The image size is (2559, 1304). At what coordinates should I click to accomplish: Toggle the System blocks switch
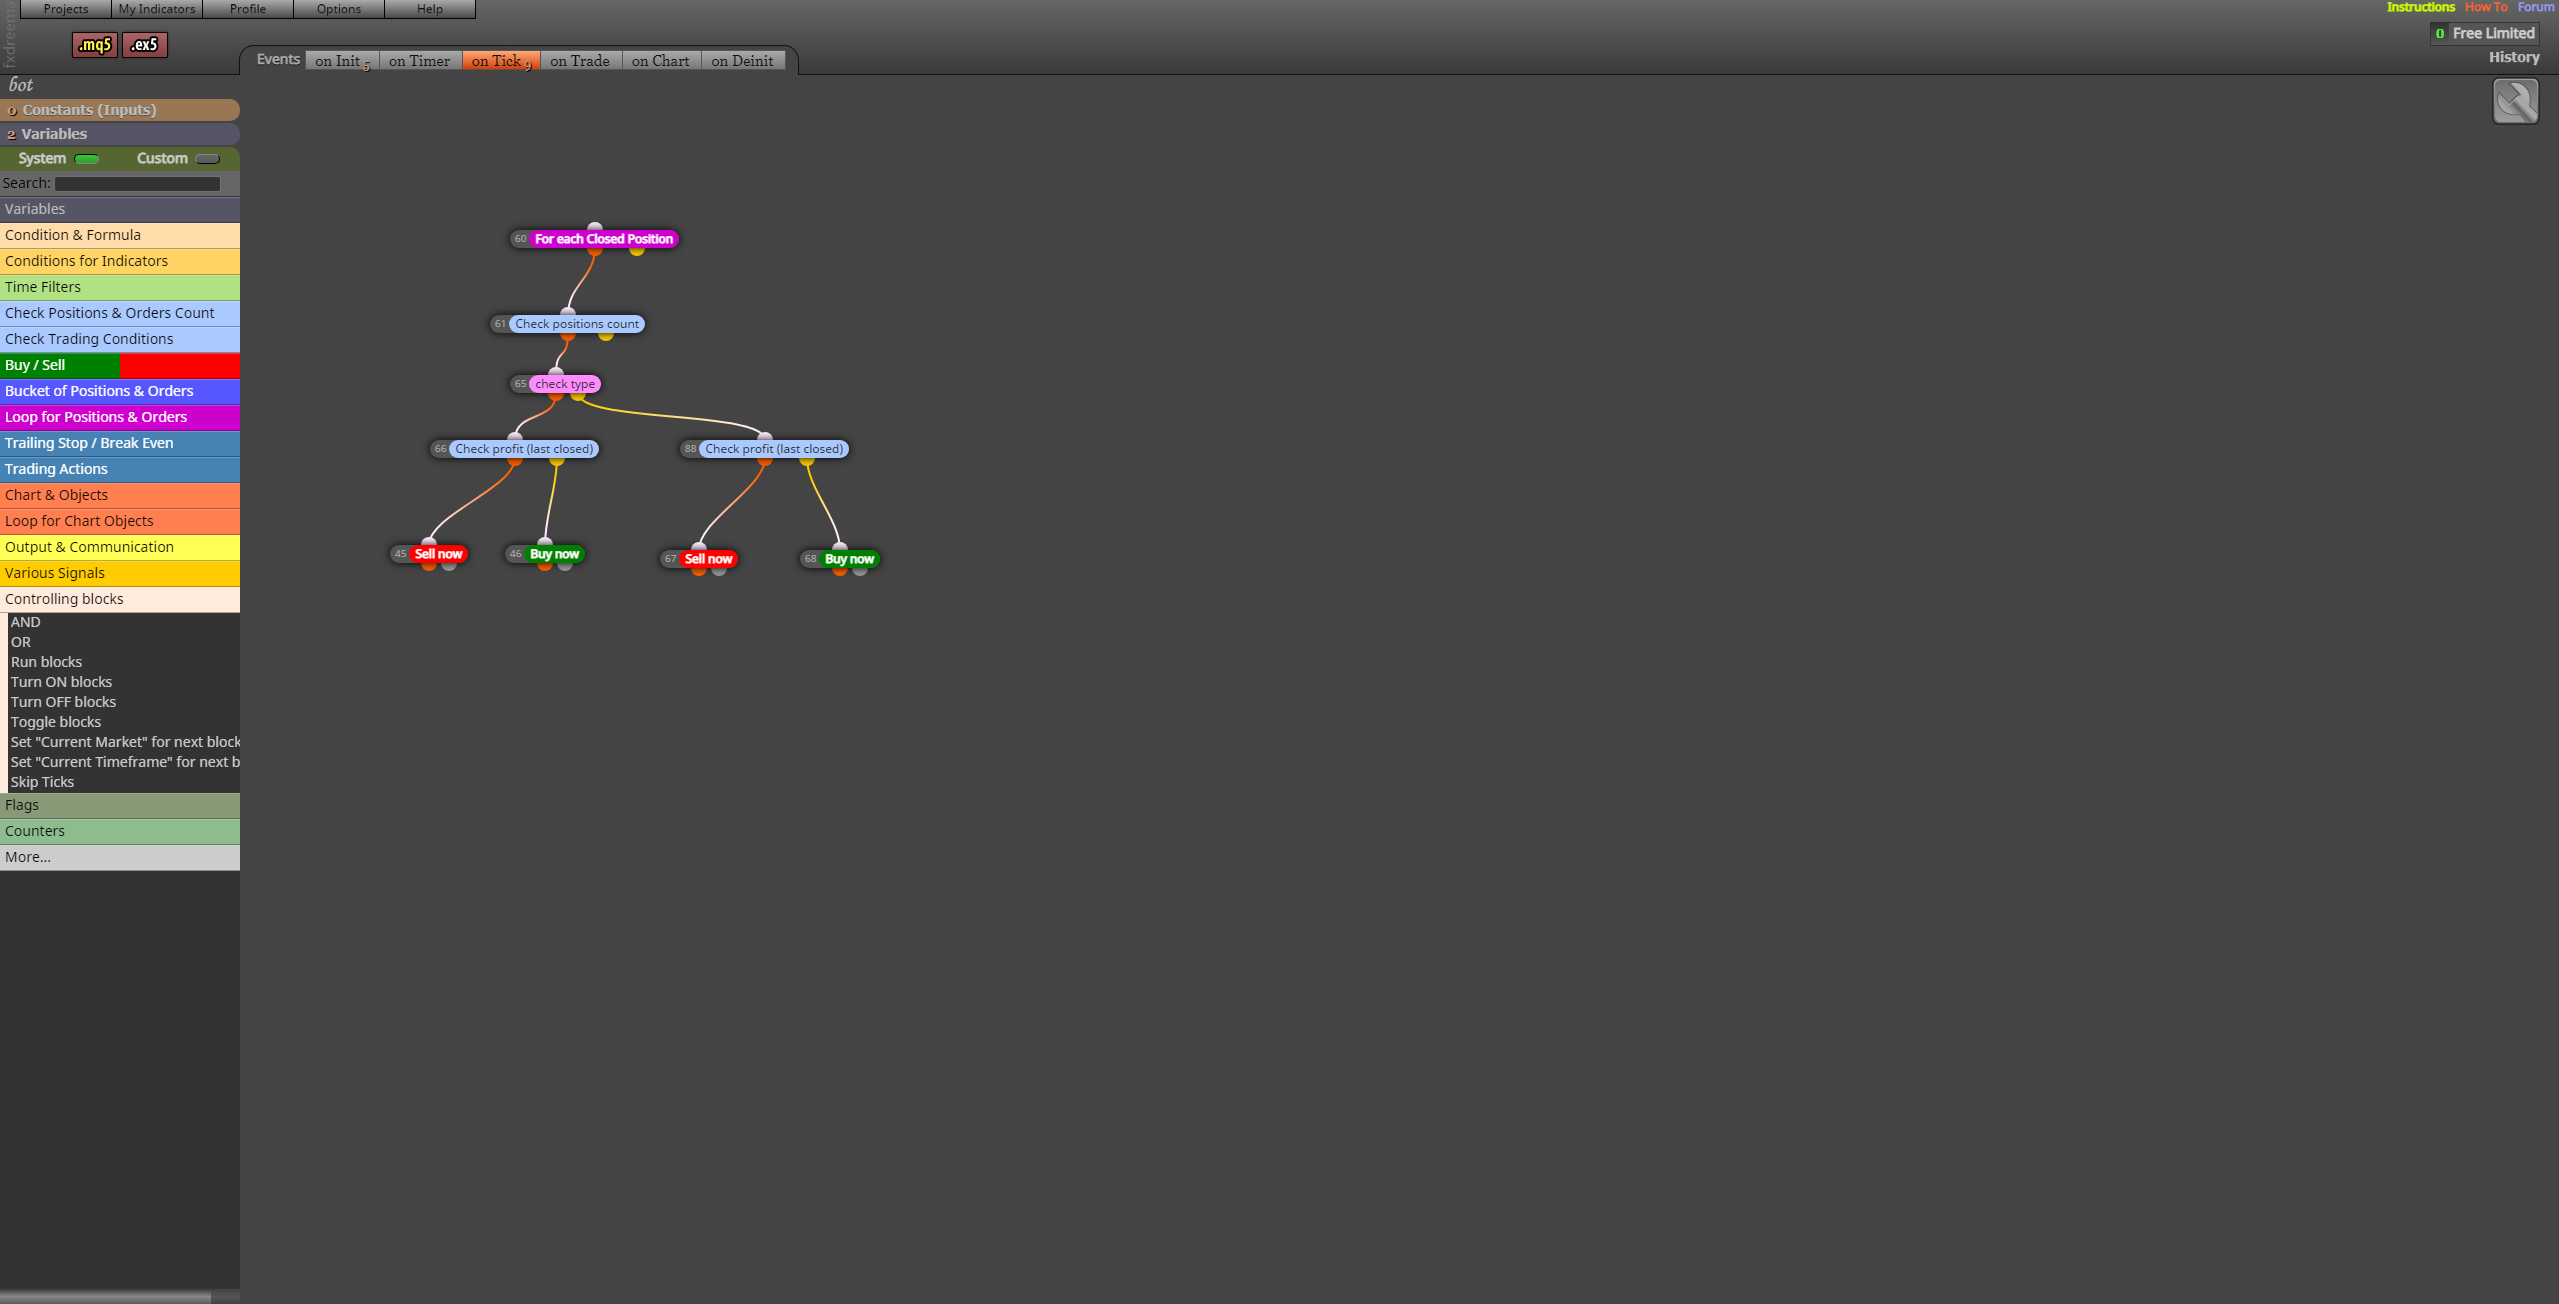pos(87,159)
